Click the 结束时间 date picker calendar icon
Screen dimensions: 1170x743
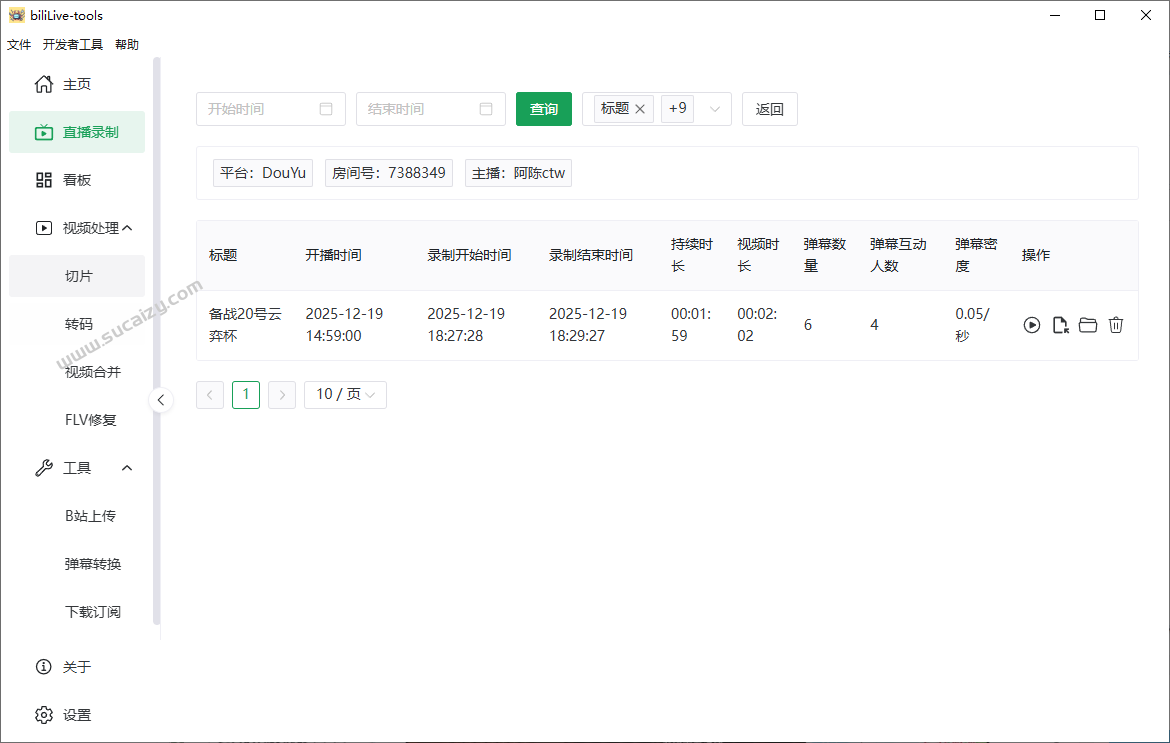487,108
